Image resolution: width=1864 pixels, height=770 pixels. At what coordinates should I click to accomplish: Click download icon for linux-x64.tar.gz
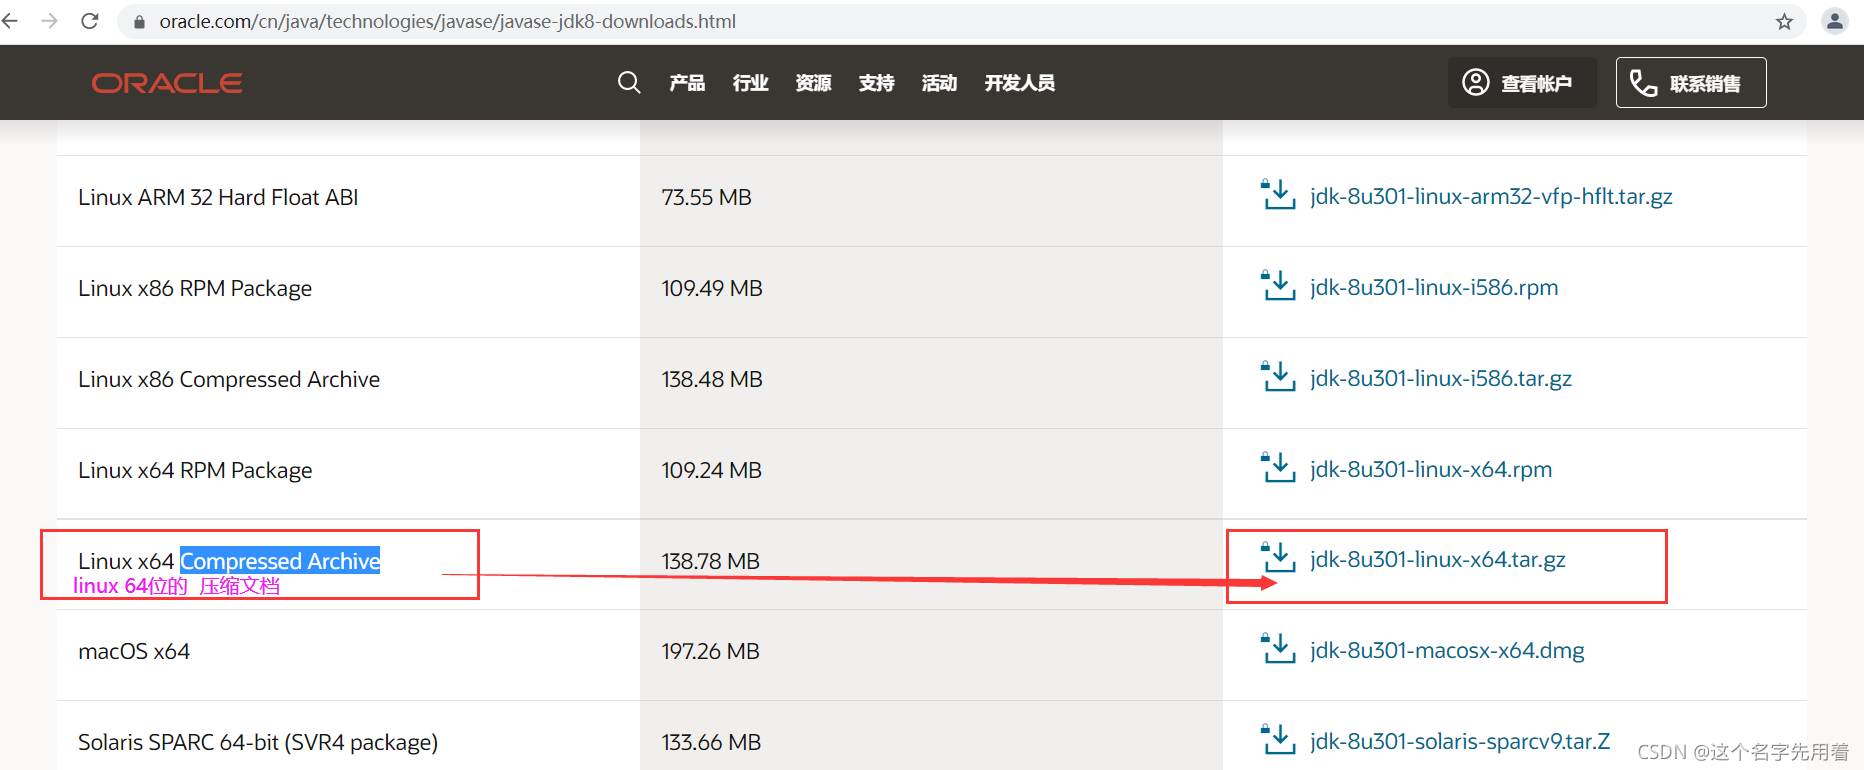(x=1278, y=558)
